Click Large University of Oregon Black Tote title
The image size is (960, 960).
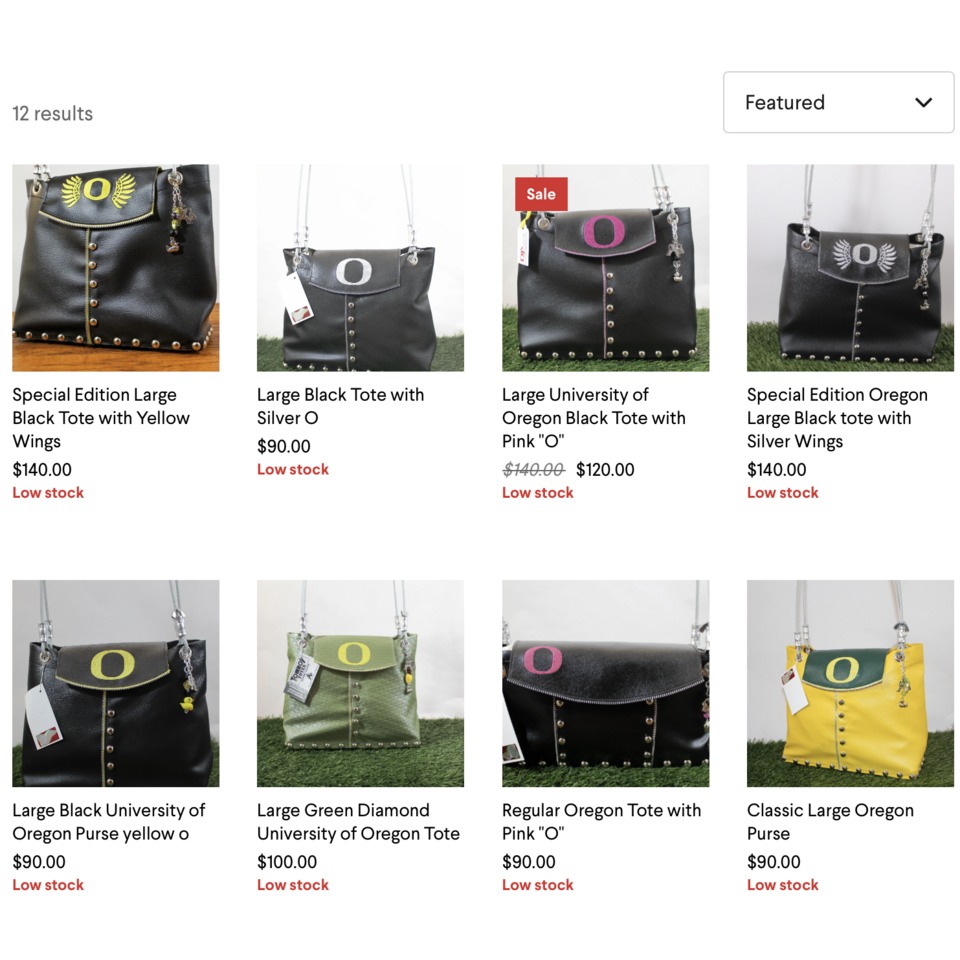[594, 418]
